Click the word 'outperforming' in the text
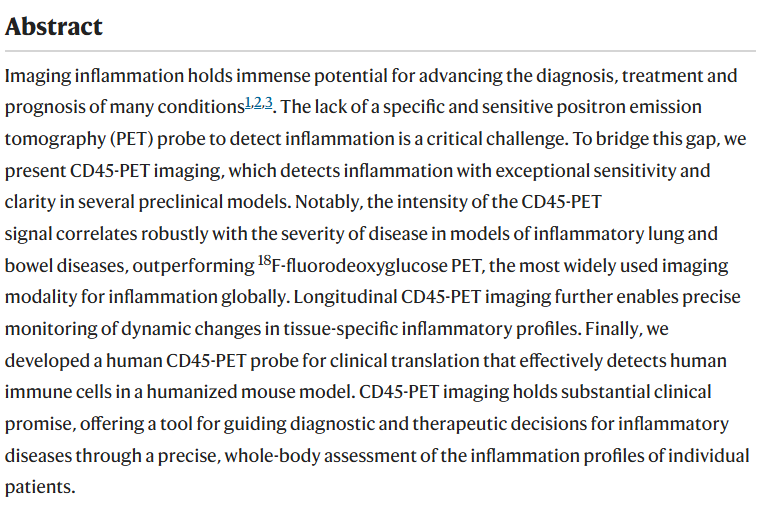Viewport: 763px width, 505px height. click(x=193, y=267)
